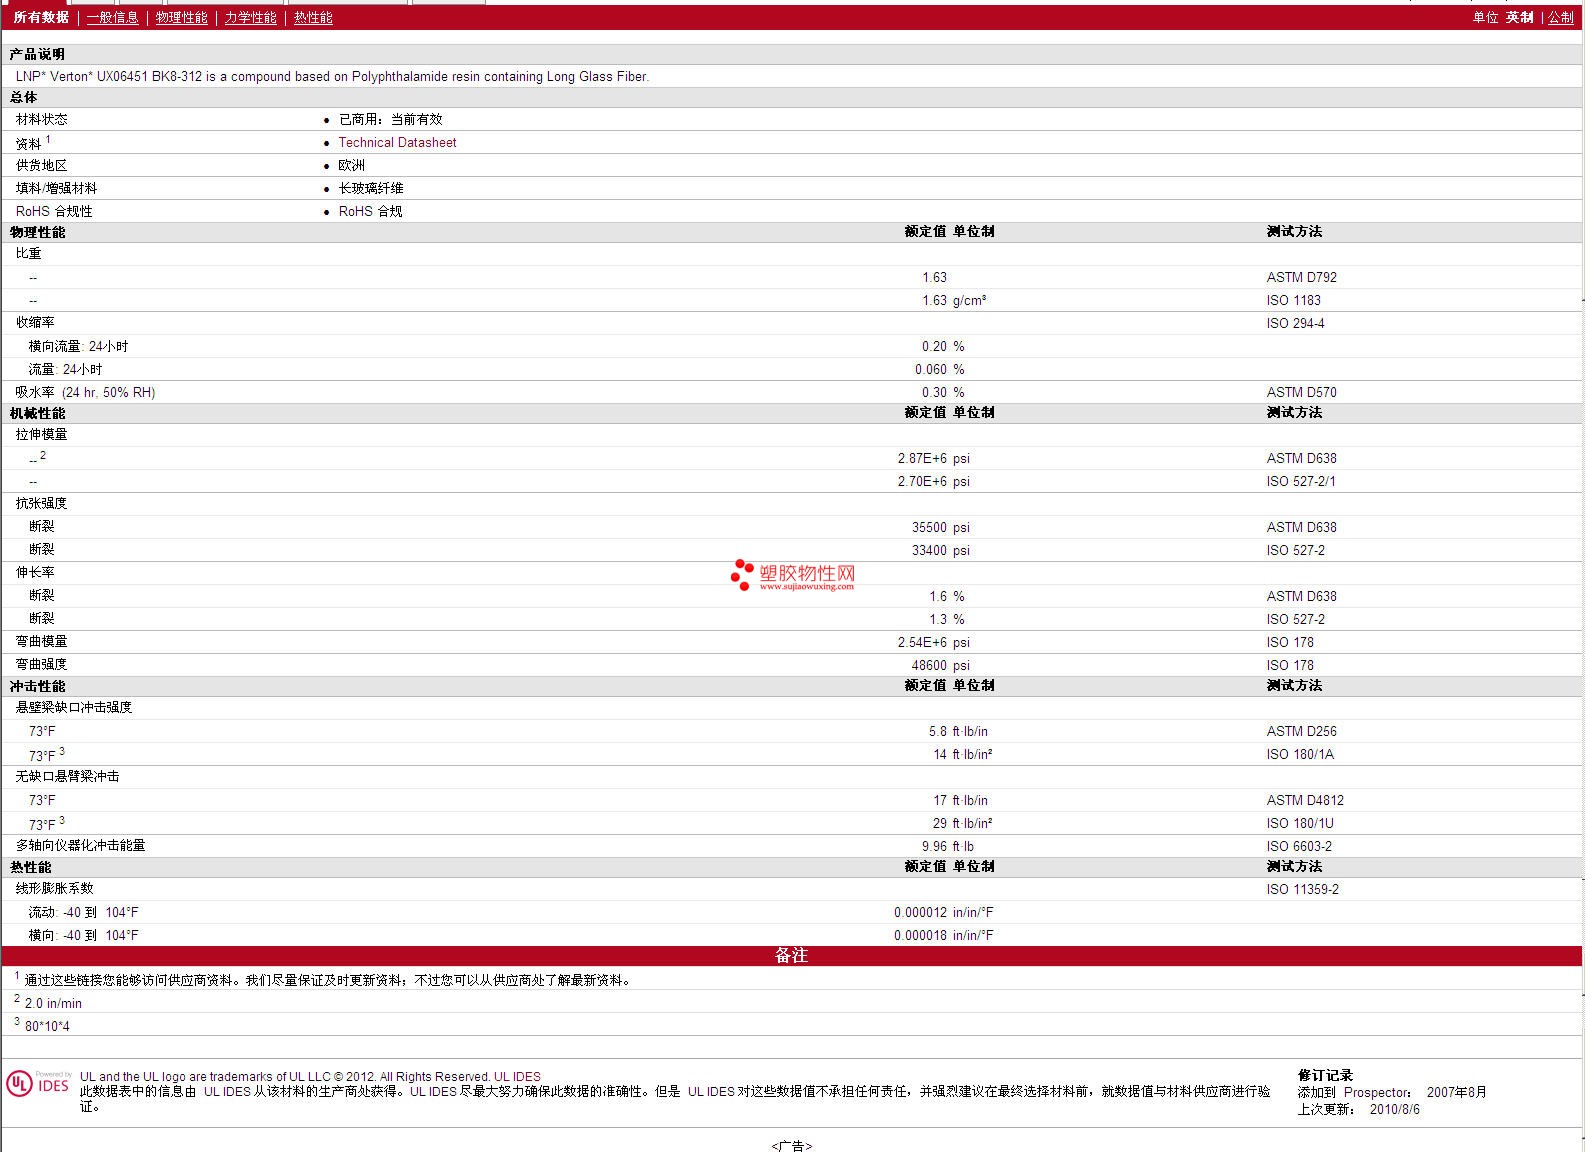The image size is (1585, 1152).
Task: Select the 修订记录 heading
Action: coord(1325,1075)
